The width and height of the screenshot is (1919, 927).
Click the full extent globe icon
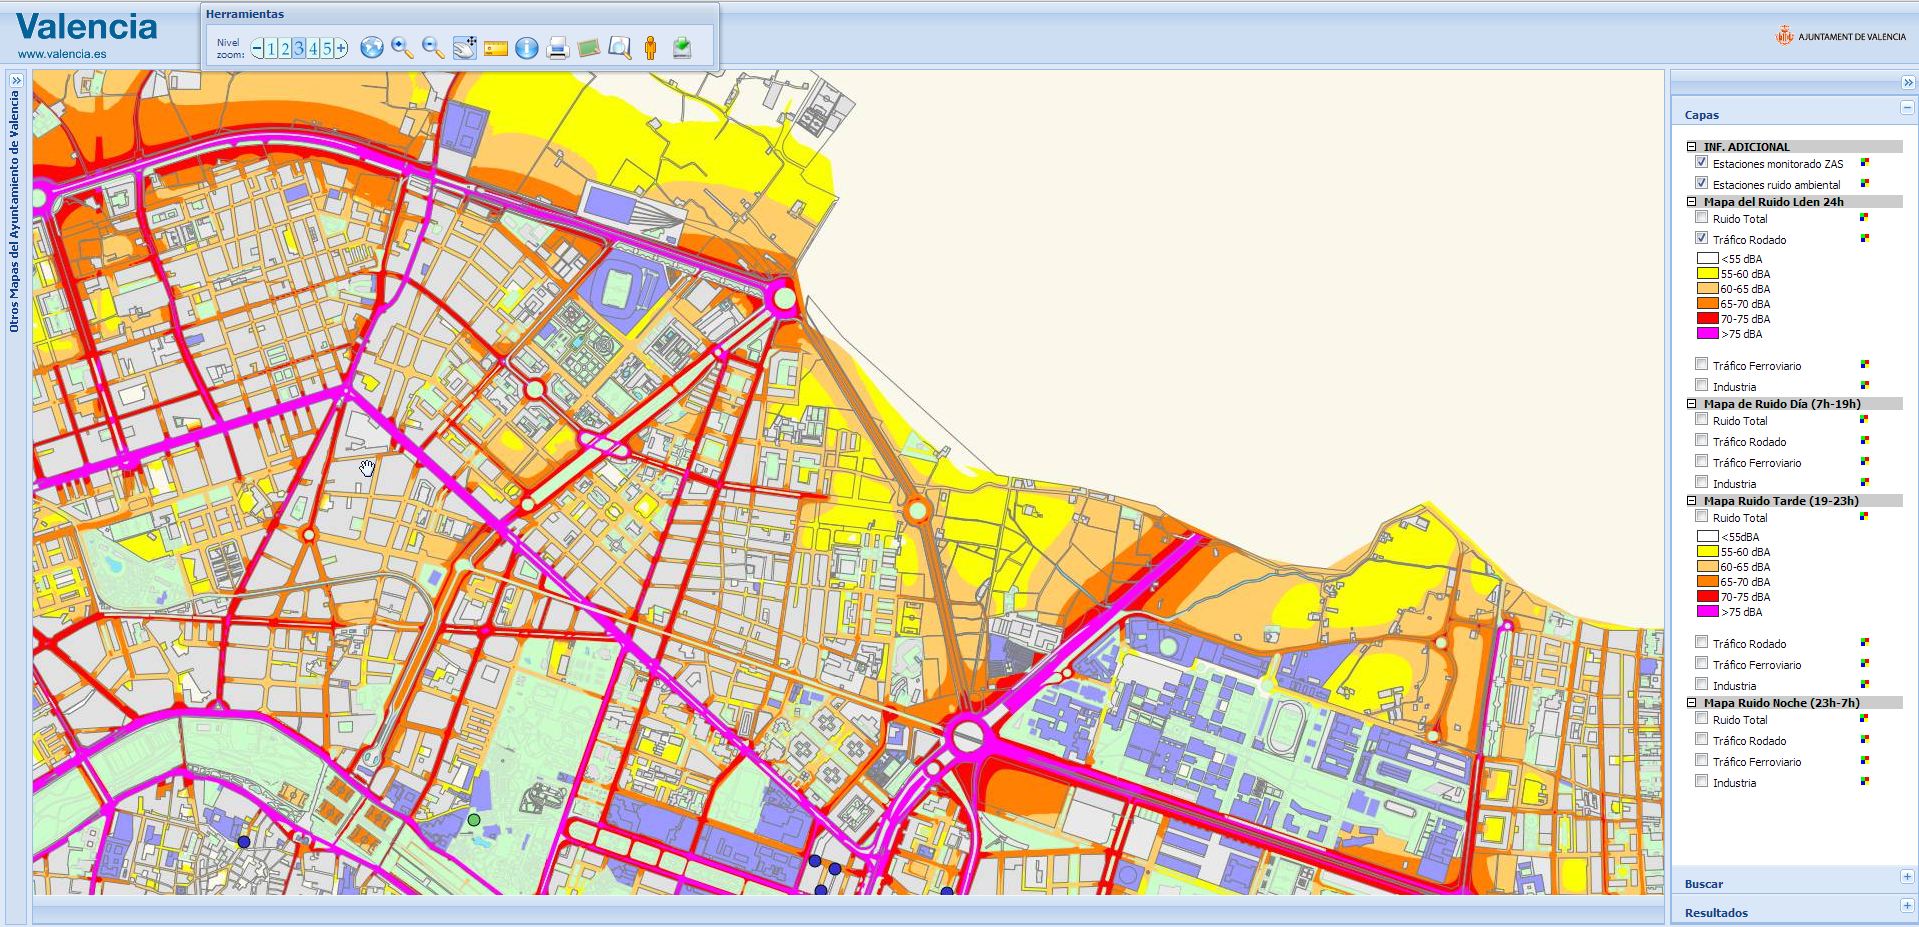coord(372,48)
